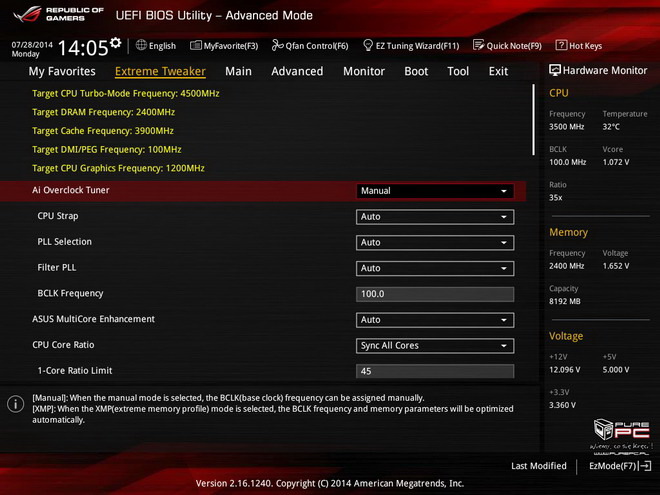This screenshot has width=660, height=495.
Task: Click the settings list vertical scrollbar
Action: (x=533, y=120)
